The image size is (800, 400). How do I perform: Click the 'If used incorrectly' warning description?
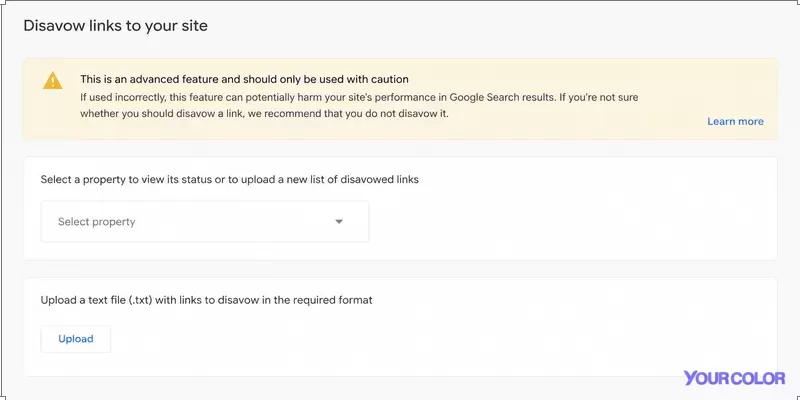pyautogui.click(x=359, y=105)
